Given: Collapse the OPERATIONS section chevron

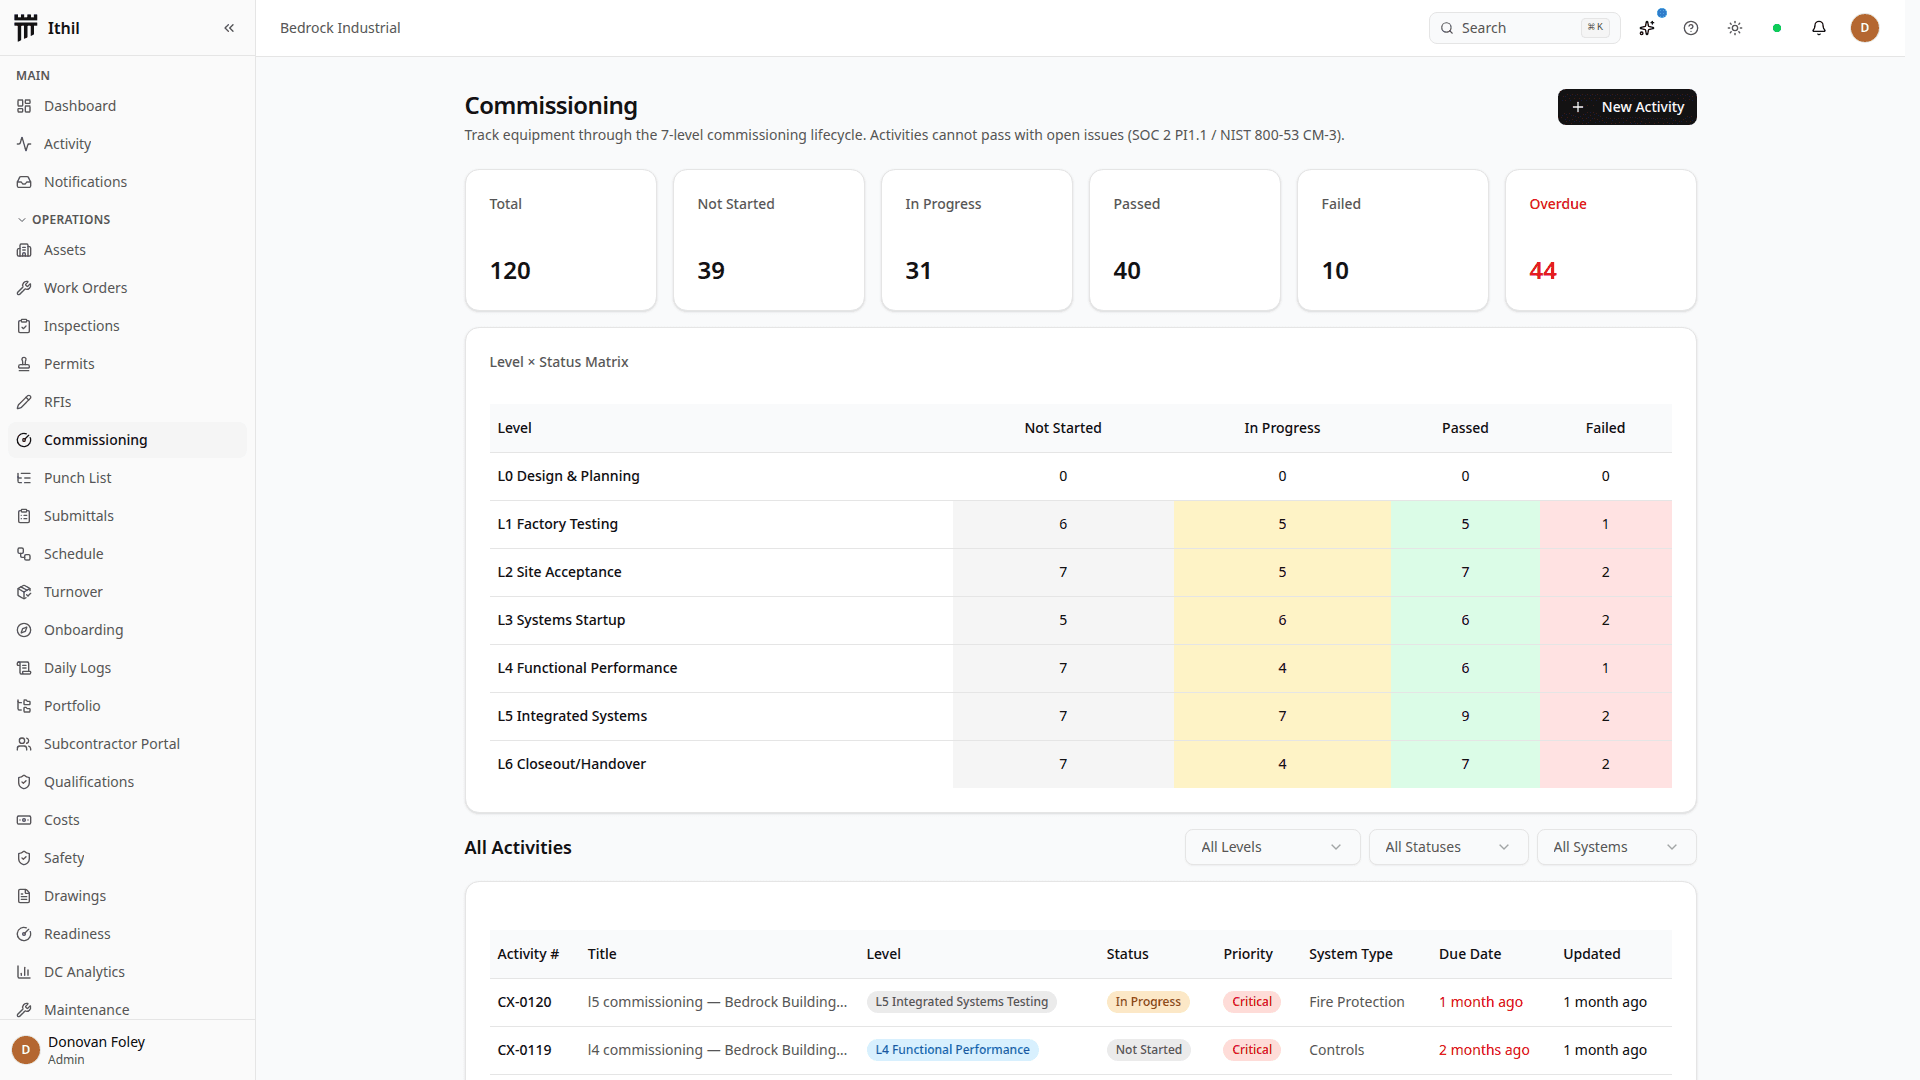Looking at the screenshot, I should 22,220.
